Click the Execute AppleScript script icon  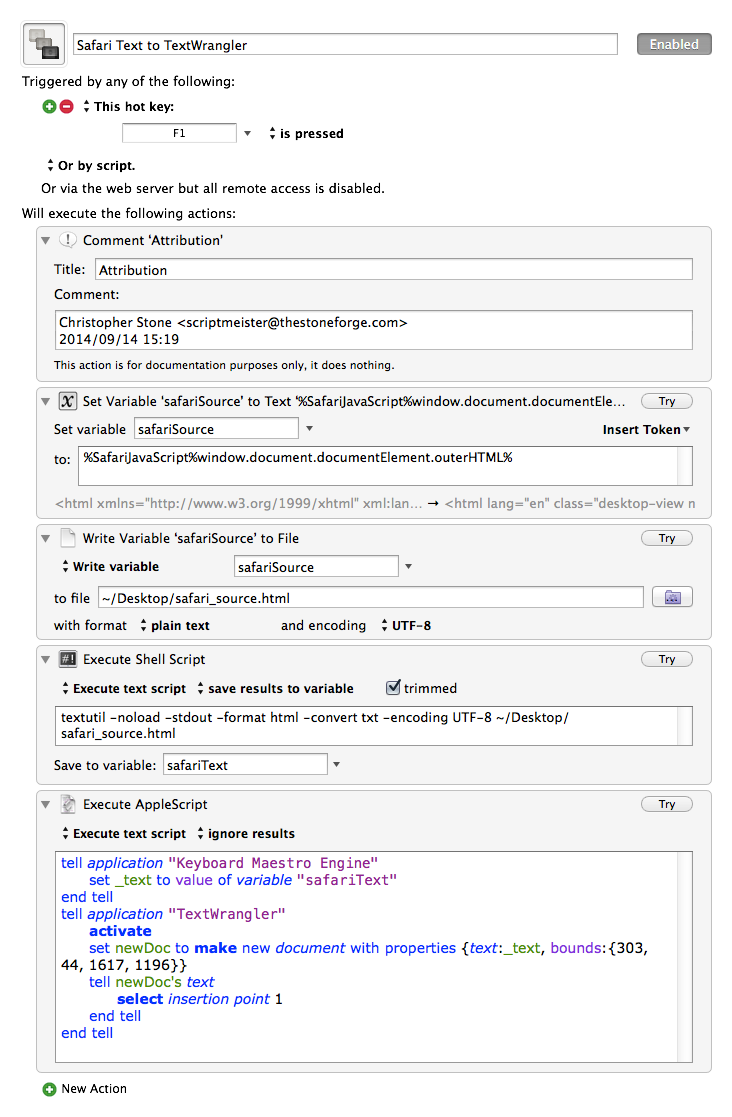[x=68, y=804]
